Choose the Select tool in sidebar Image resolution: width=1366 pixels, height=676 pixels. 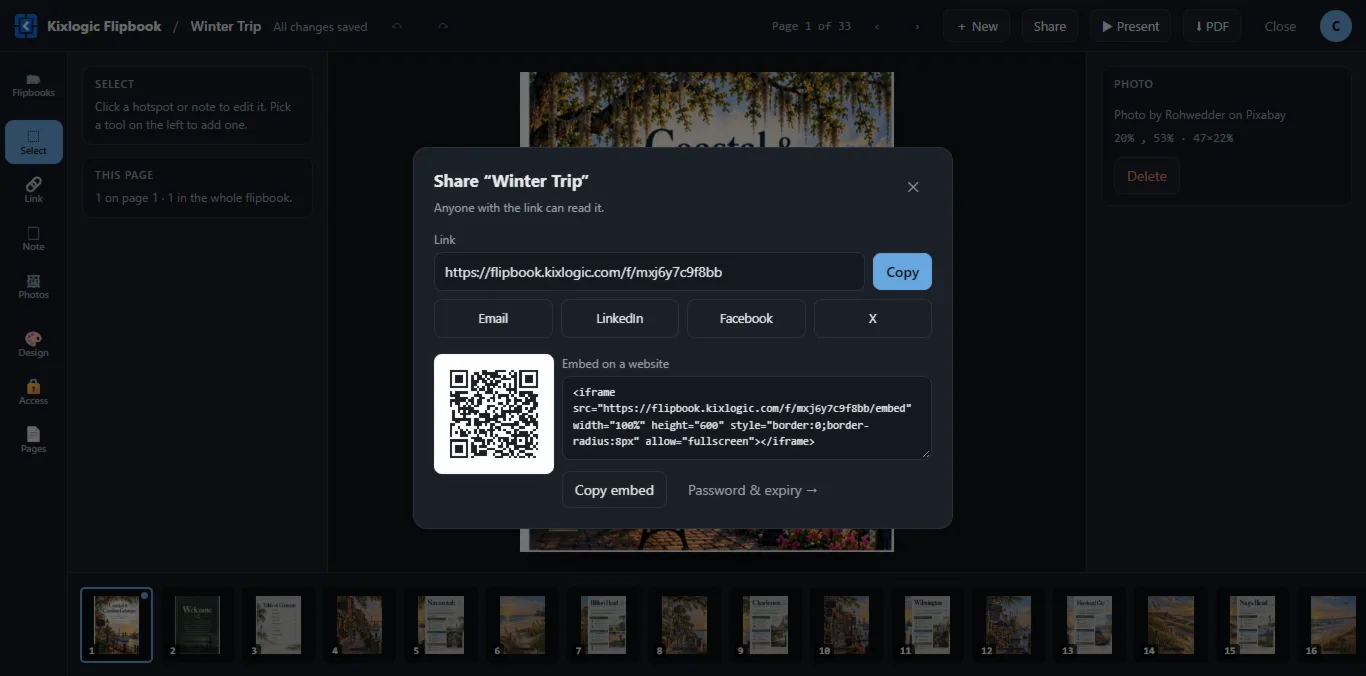(33, 142)
